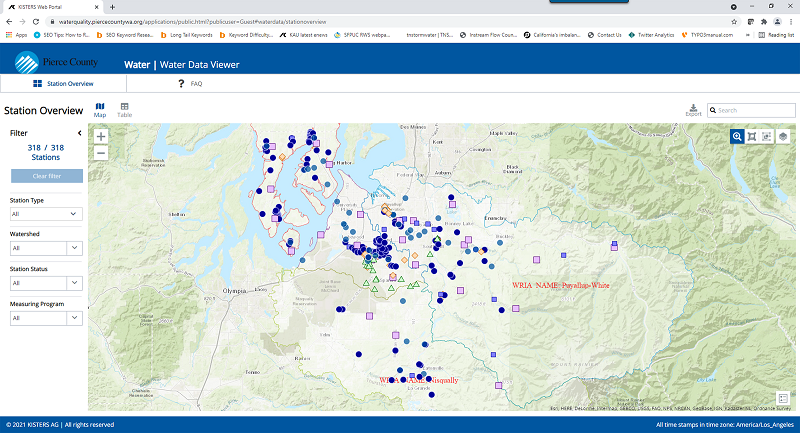Open SEO Tips bookmark
800x433 pixels.
click(61, 35)
